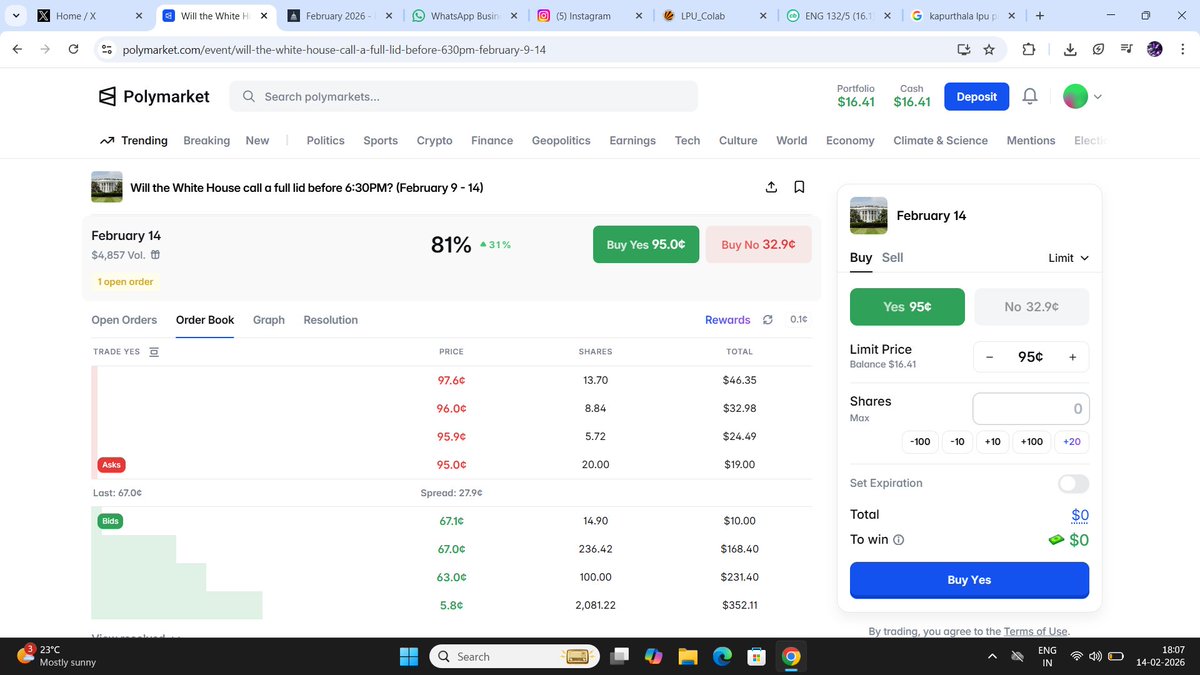The image size is (1200, 675).
Task: Select the Sell tab
Action: 892,257
